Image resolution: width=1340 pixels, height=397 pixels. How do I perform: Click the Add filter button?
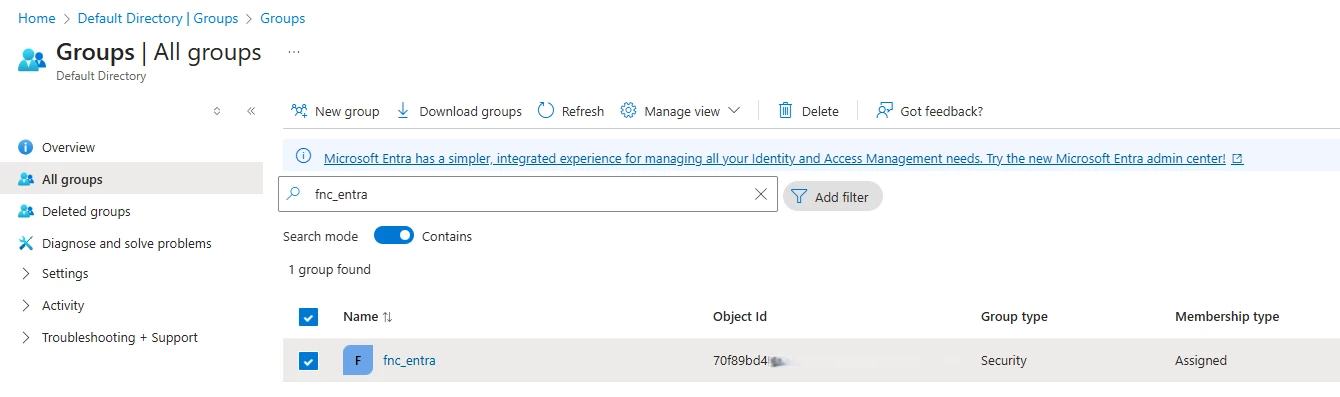pyautogui.click(x=832, y=197)
